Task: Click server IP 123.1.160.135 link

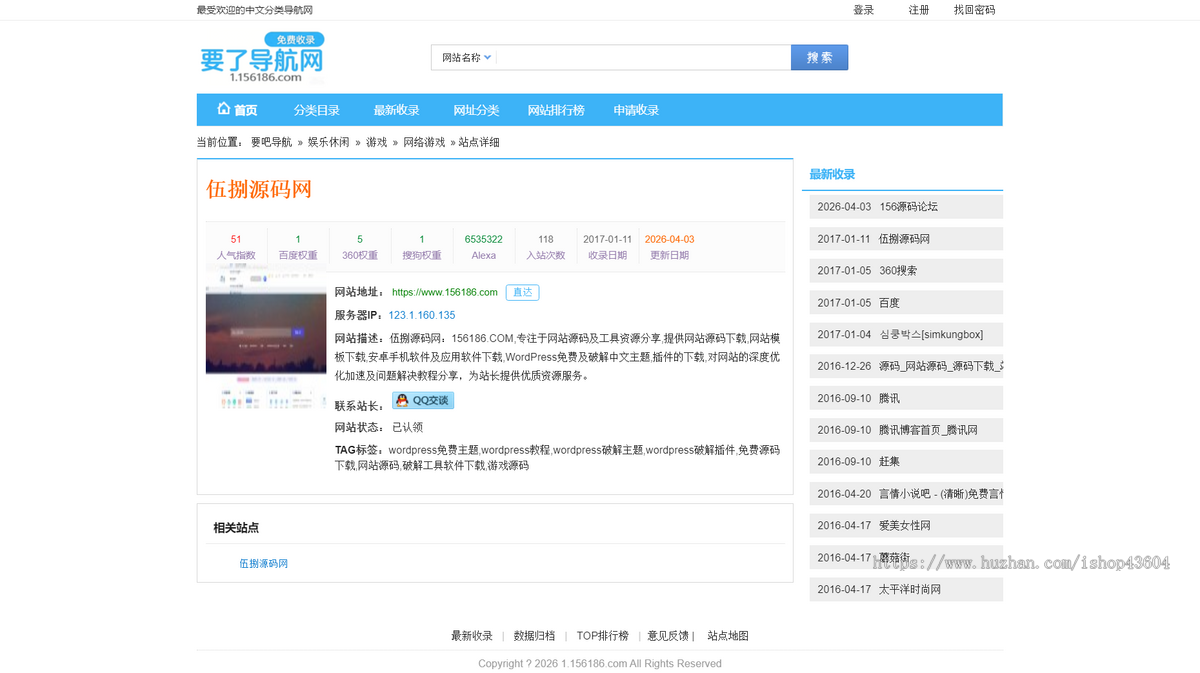Action: point(422,315)
